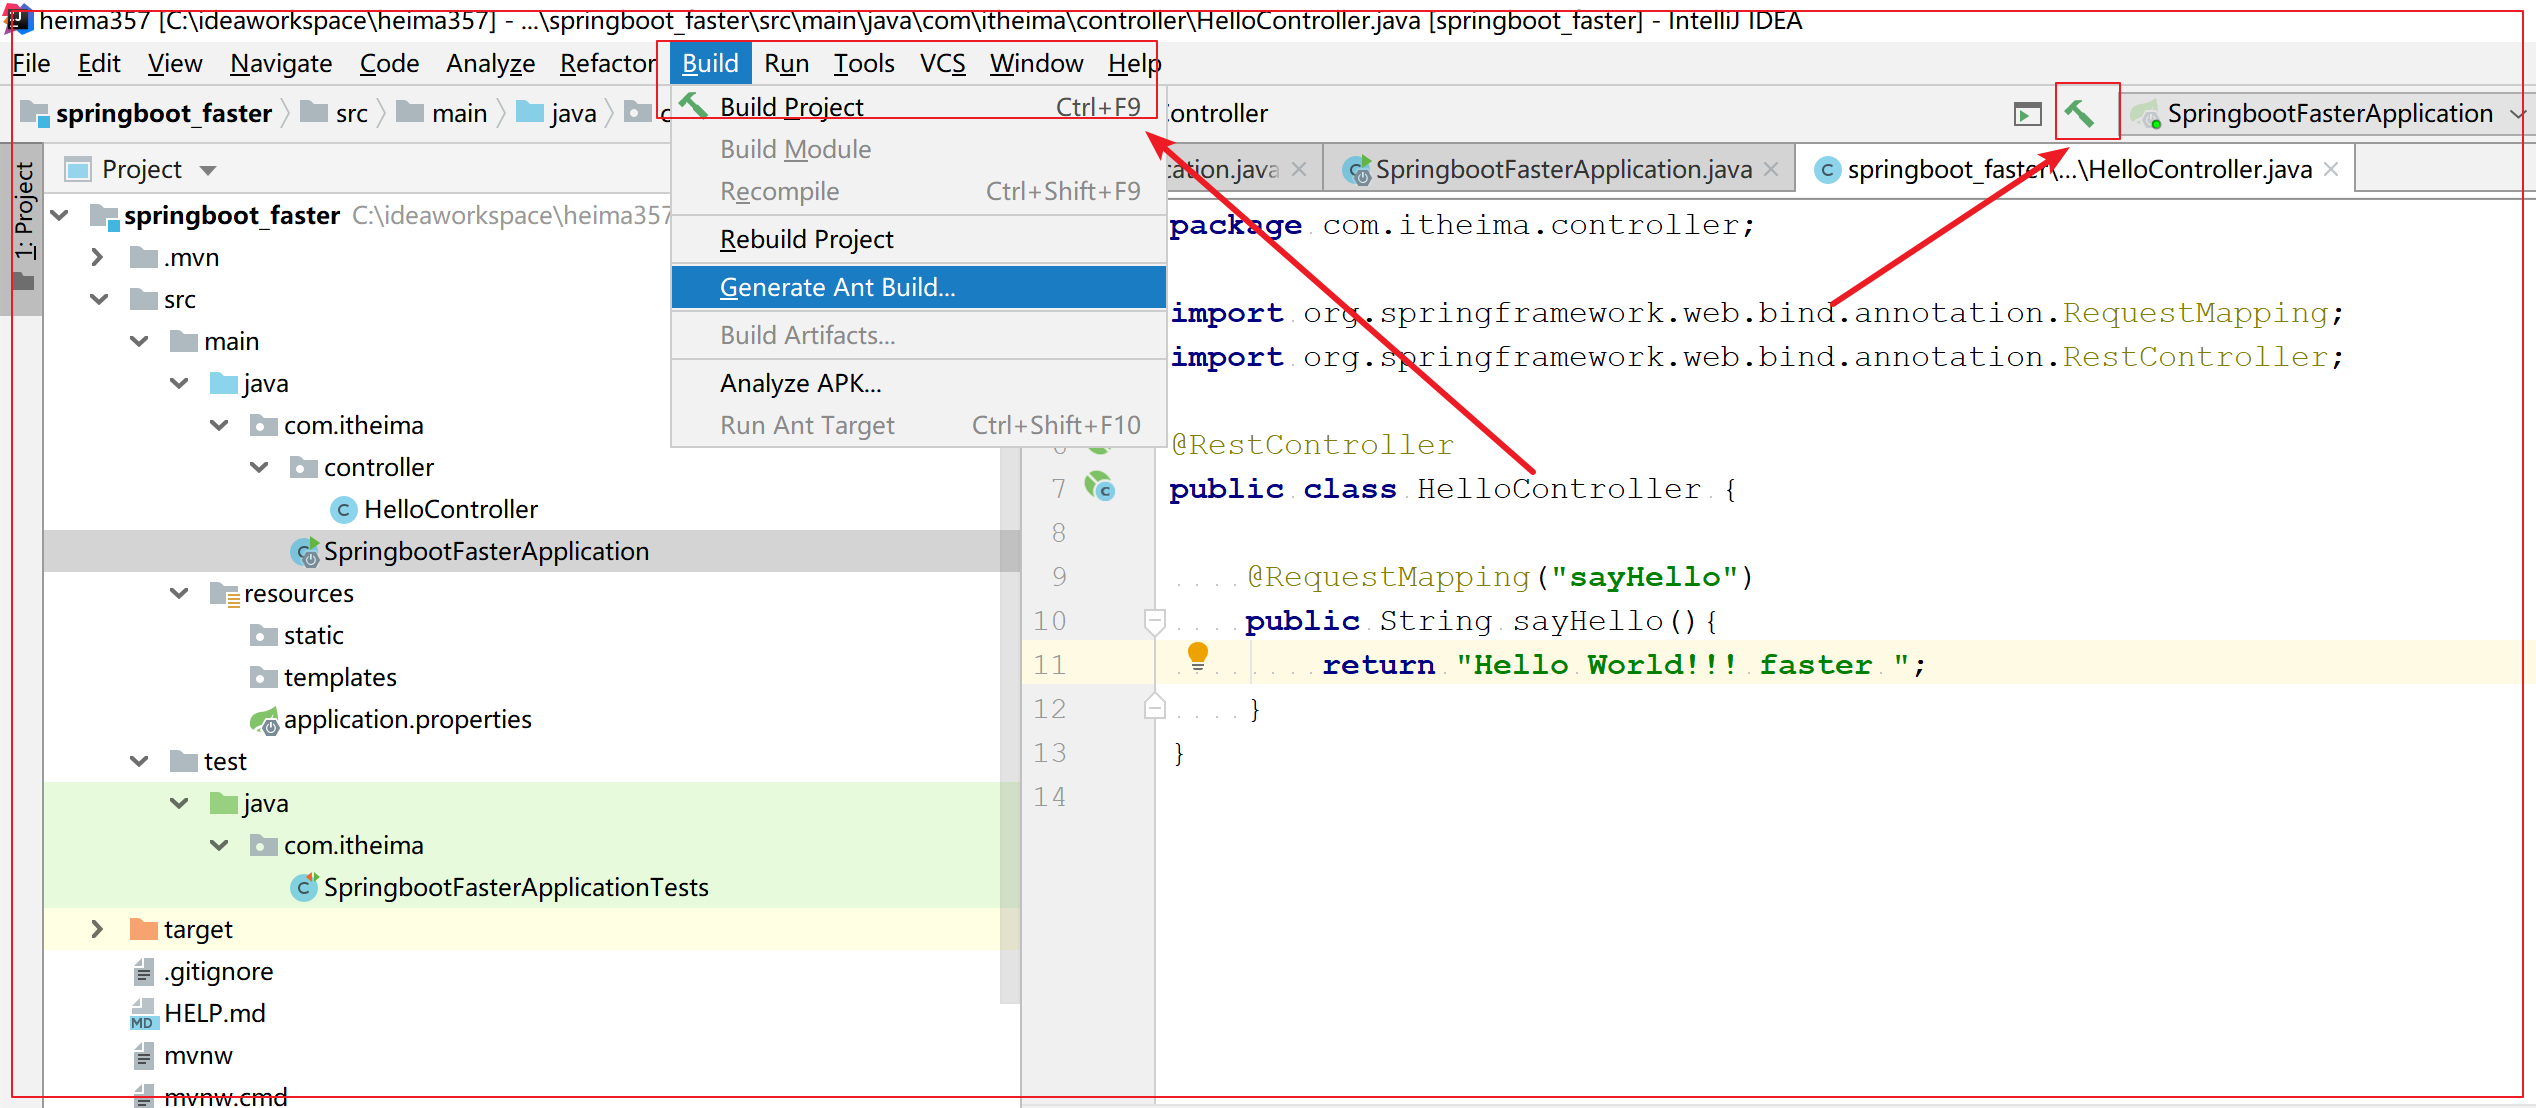Click the terminal-style icon left of the hammer
2536x1108 pixels.
pyautogui.click(x=2027, y=114)
